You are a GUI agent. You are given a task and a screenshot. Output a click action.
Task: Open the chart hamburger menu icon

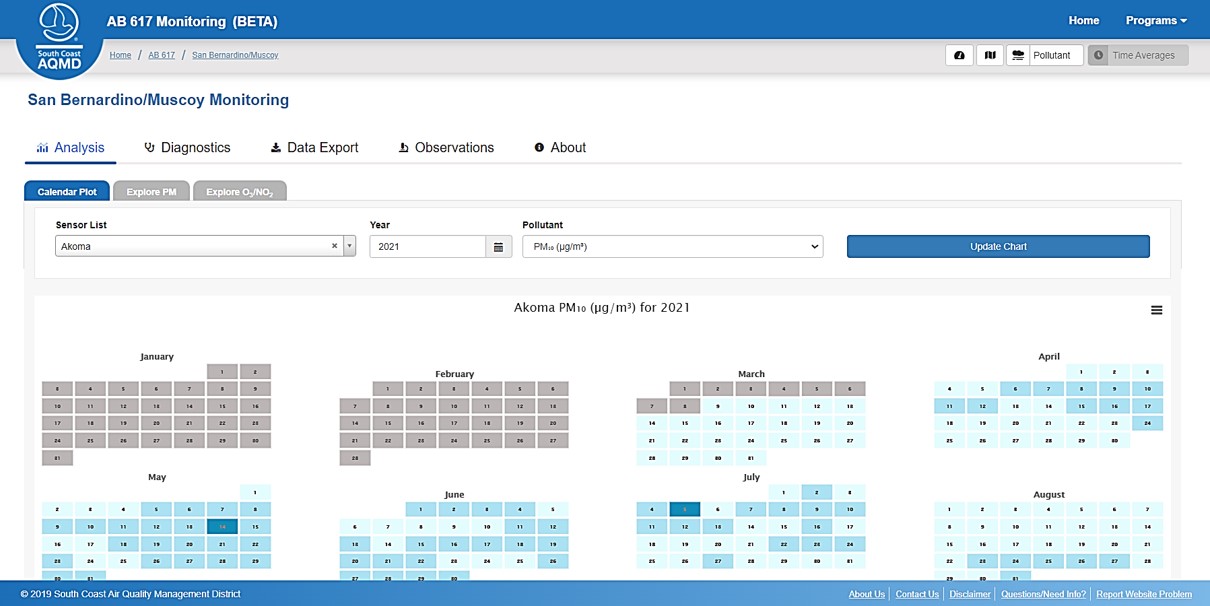pos(1156,310)
